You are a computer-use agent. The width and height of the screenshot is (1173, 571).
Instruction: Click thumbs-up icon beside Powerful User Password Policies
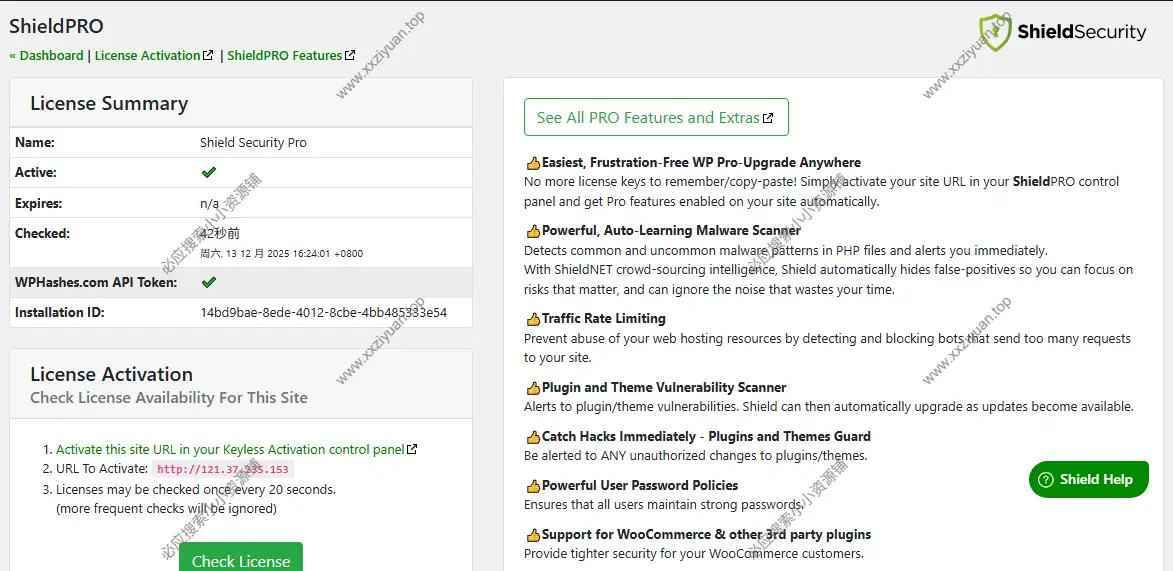click(x=533, y=486)
